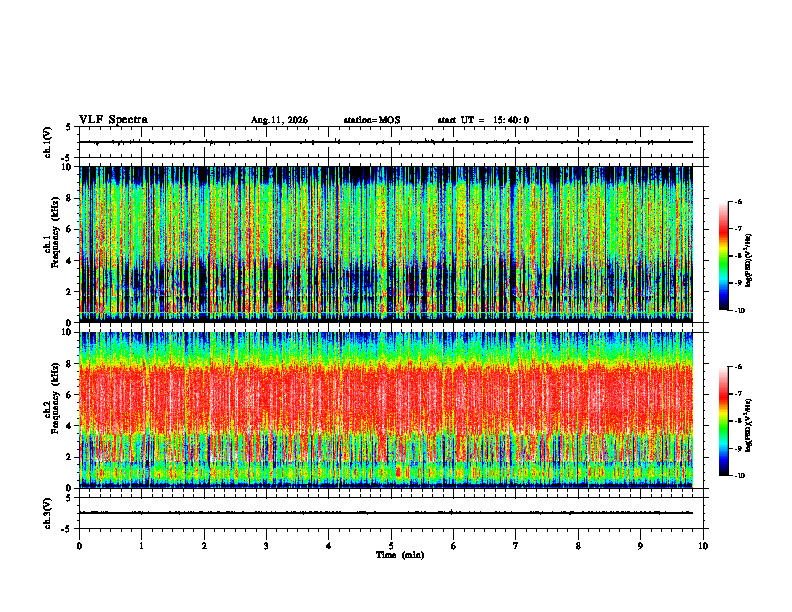Click the 0 minute tick label on time axis
This screenshot has height=612, width=792.
[79, 546]
